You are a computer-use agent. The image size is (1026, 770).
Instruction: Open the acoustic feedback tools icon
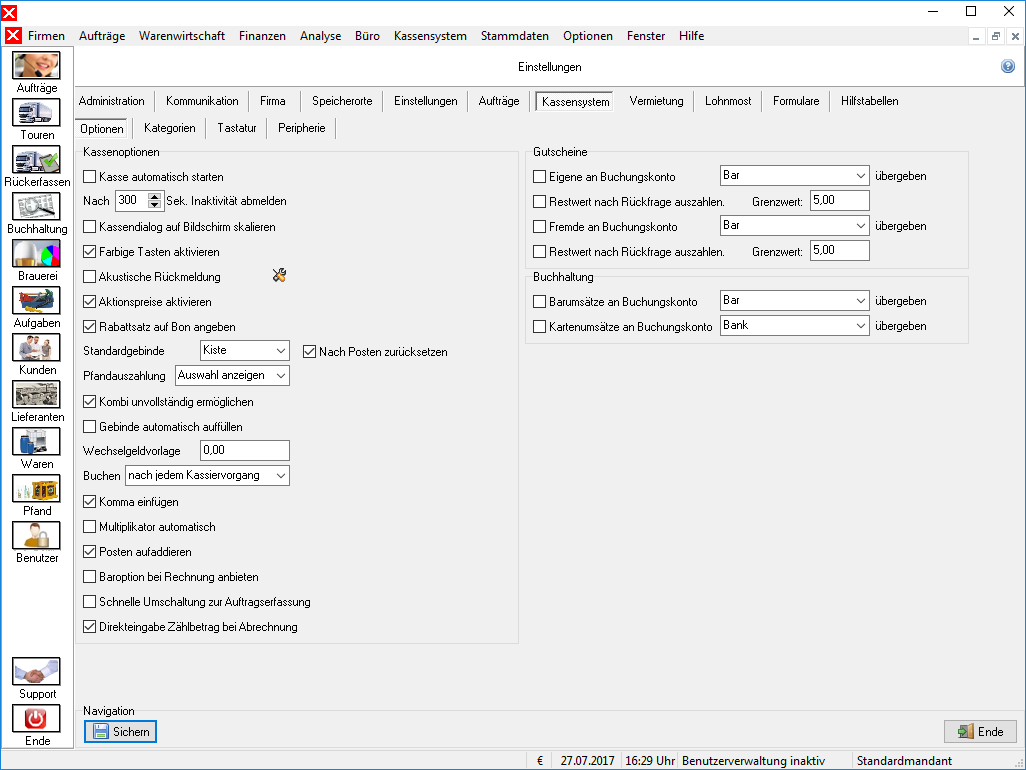point(279,275)
